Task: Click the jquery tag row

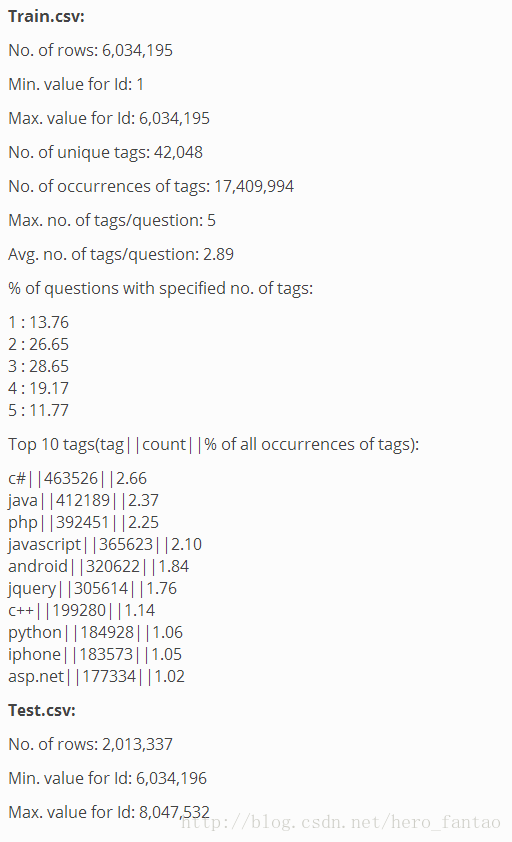Action: [92, 589]
